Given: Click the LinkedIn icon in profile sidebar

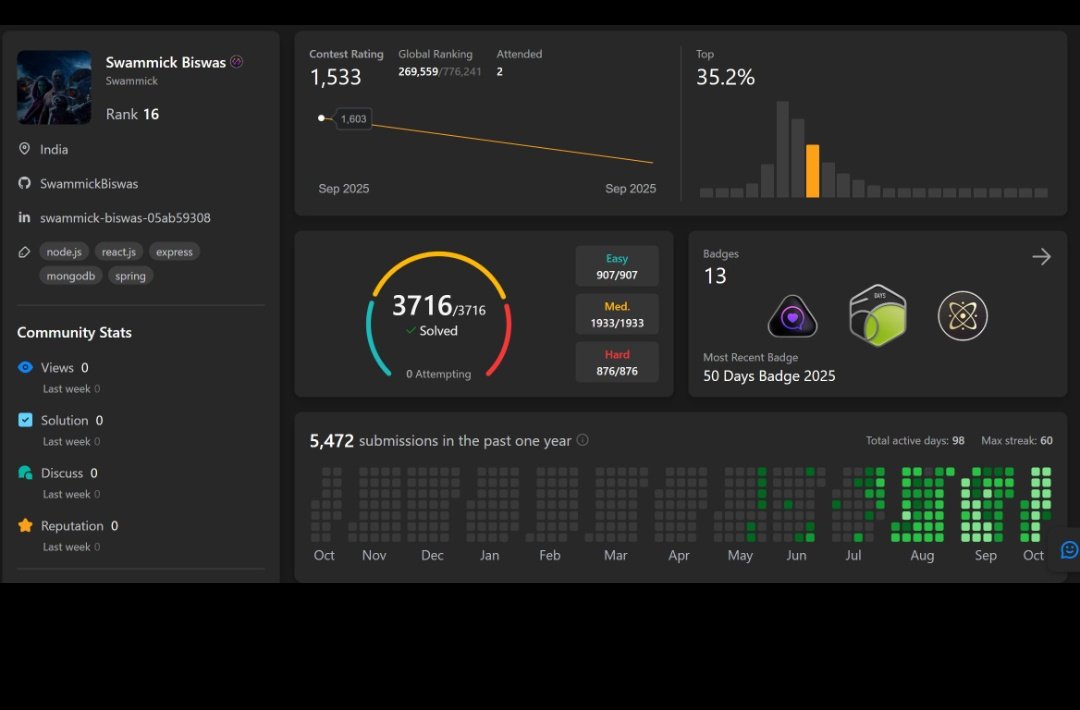Looking at the screenshot, I should tap(24, 218).
